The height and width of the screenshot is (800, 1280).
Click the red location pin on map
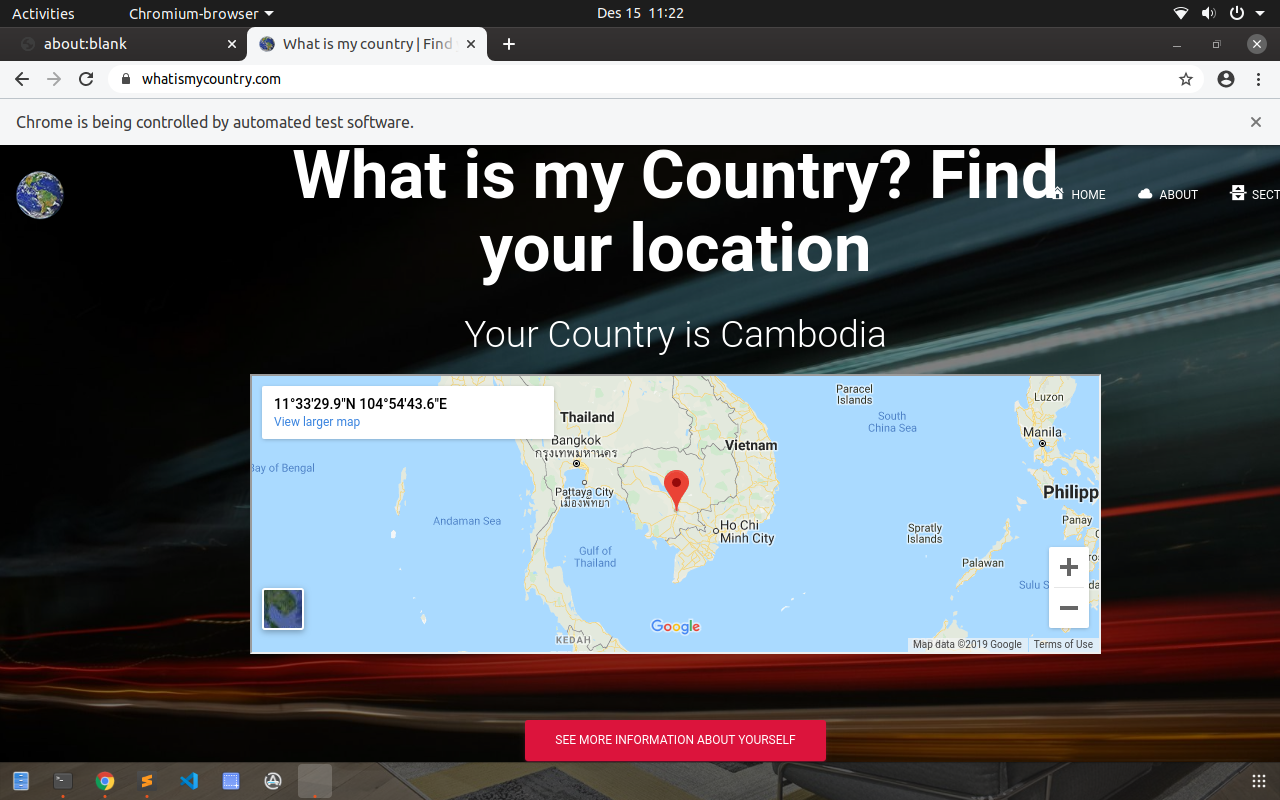[x=677, y=489]
